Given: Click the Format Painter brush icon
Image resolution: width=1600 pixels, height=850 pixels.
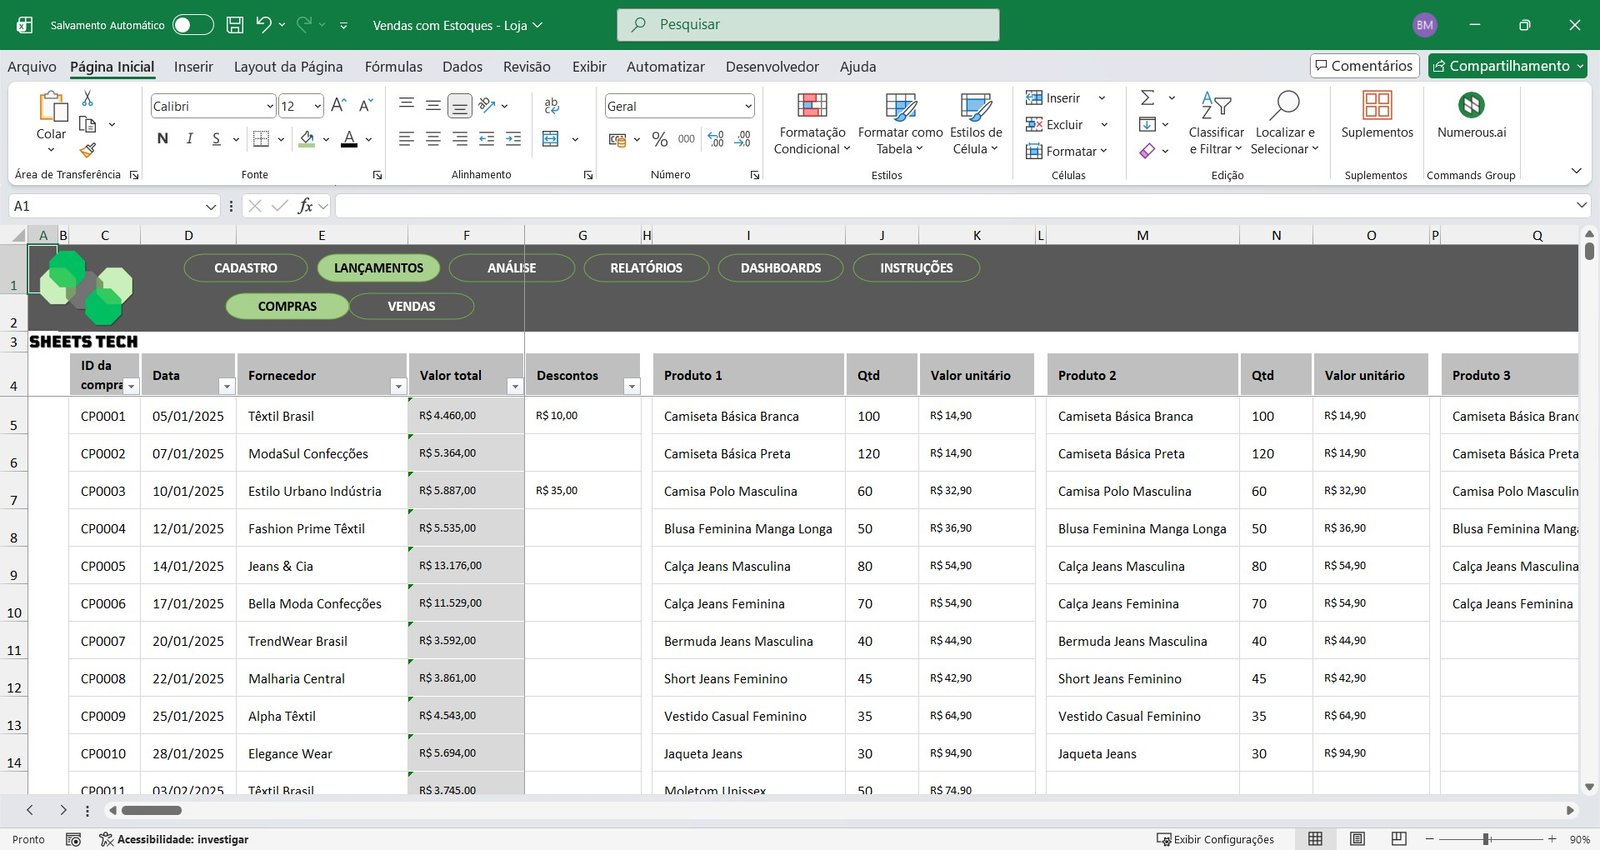Looking at the screenshot, I should click(x=88, y=150).
